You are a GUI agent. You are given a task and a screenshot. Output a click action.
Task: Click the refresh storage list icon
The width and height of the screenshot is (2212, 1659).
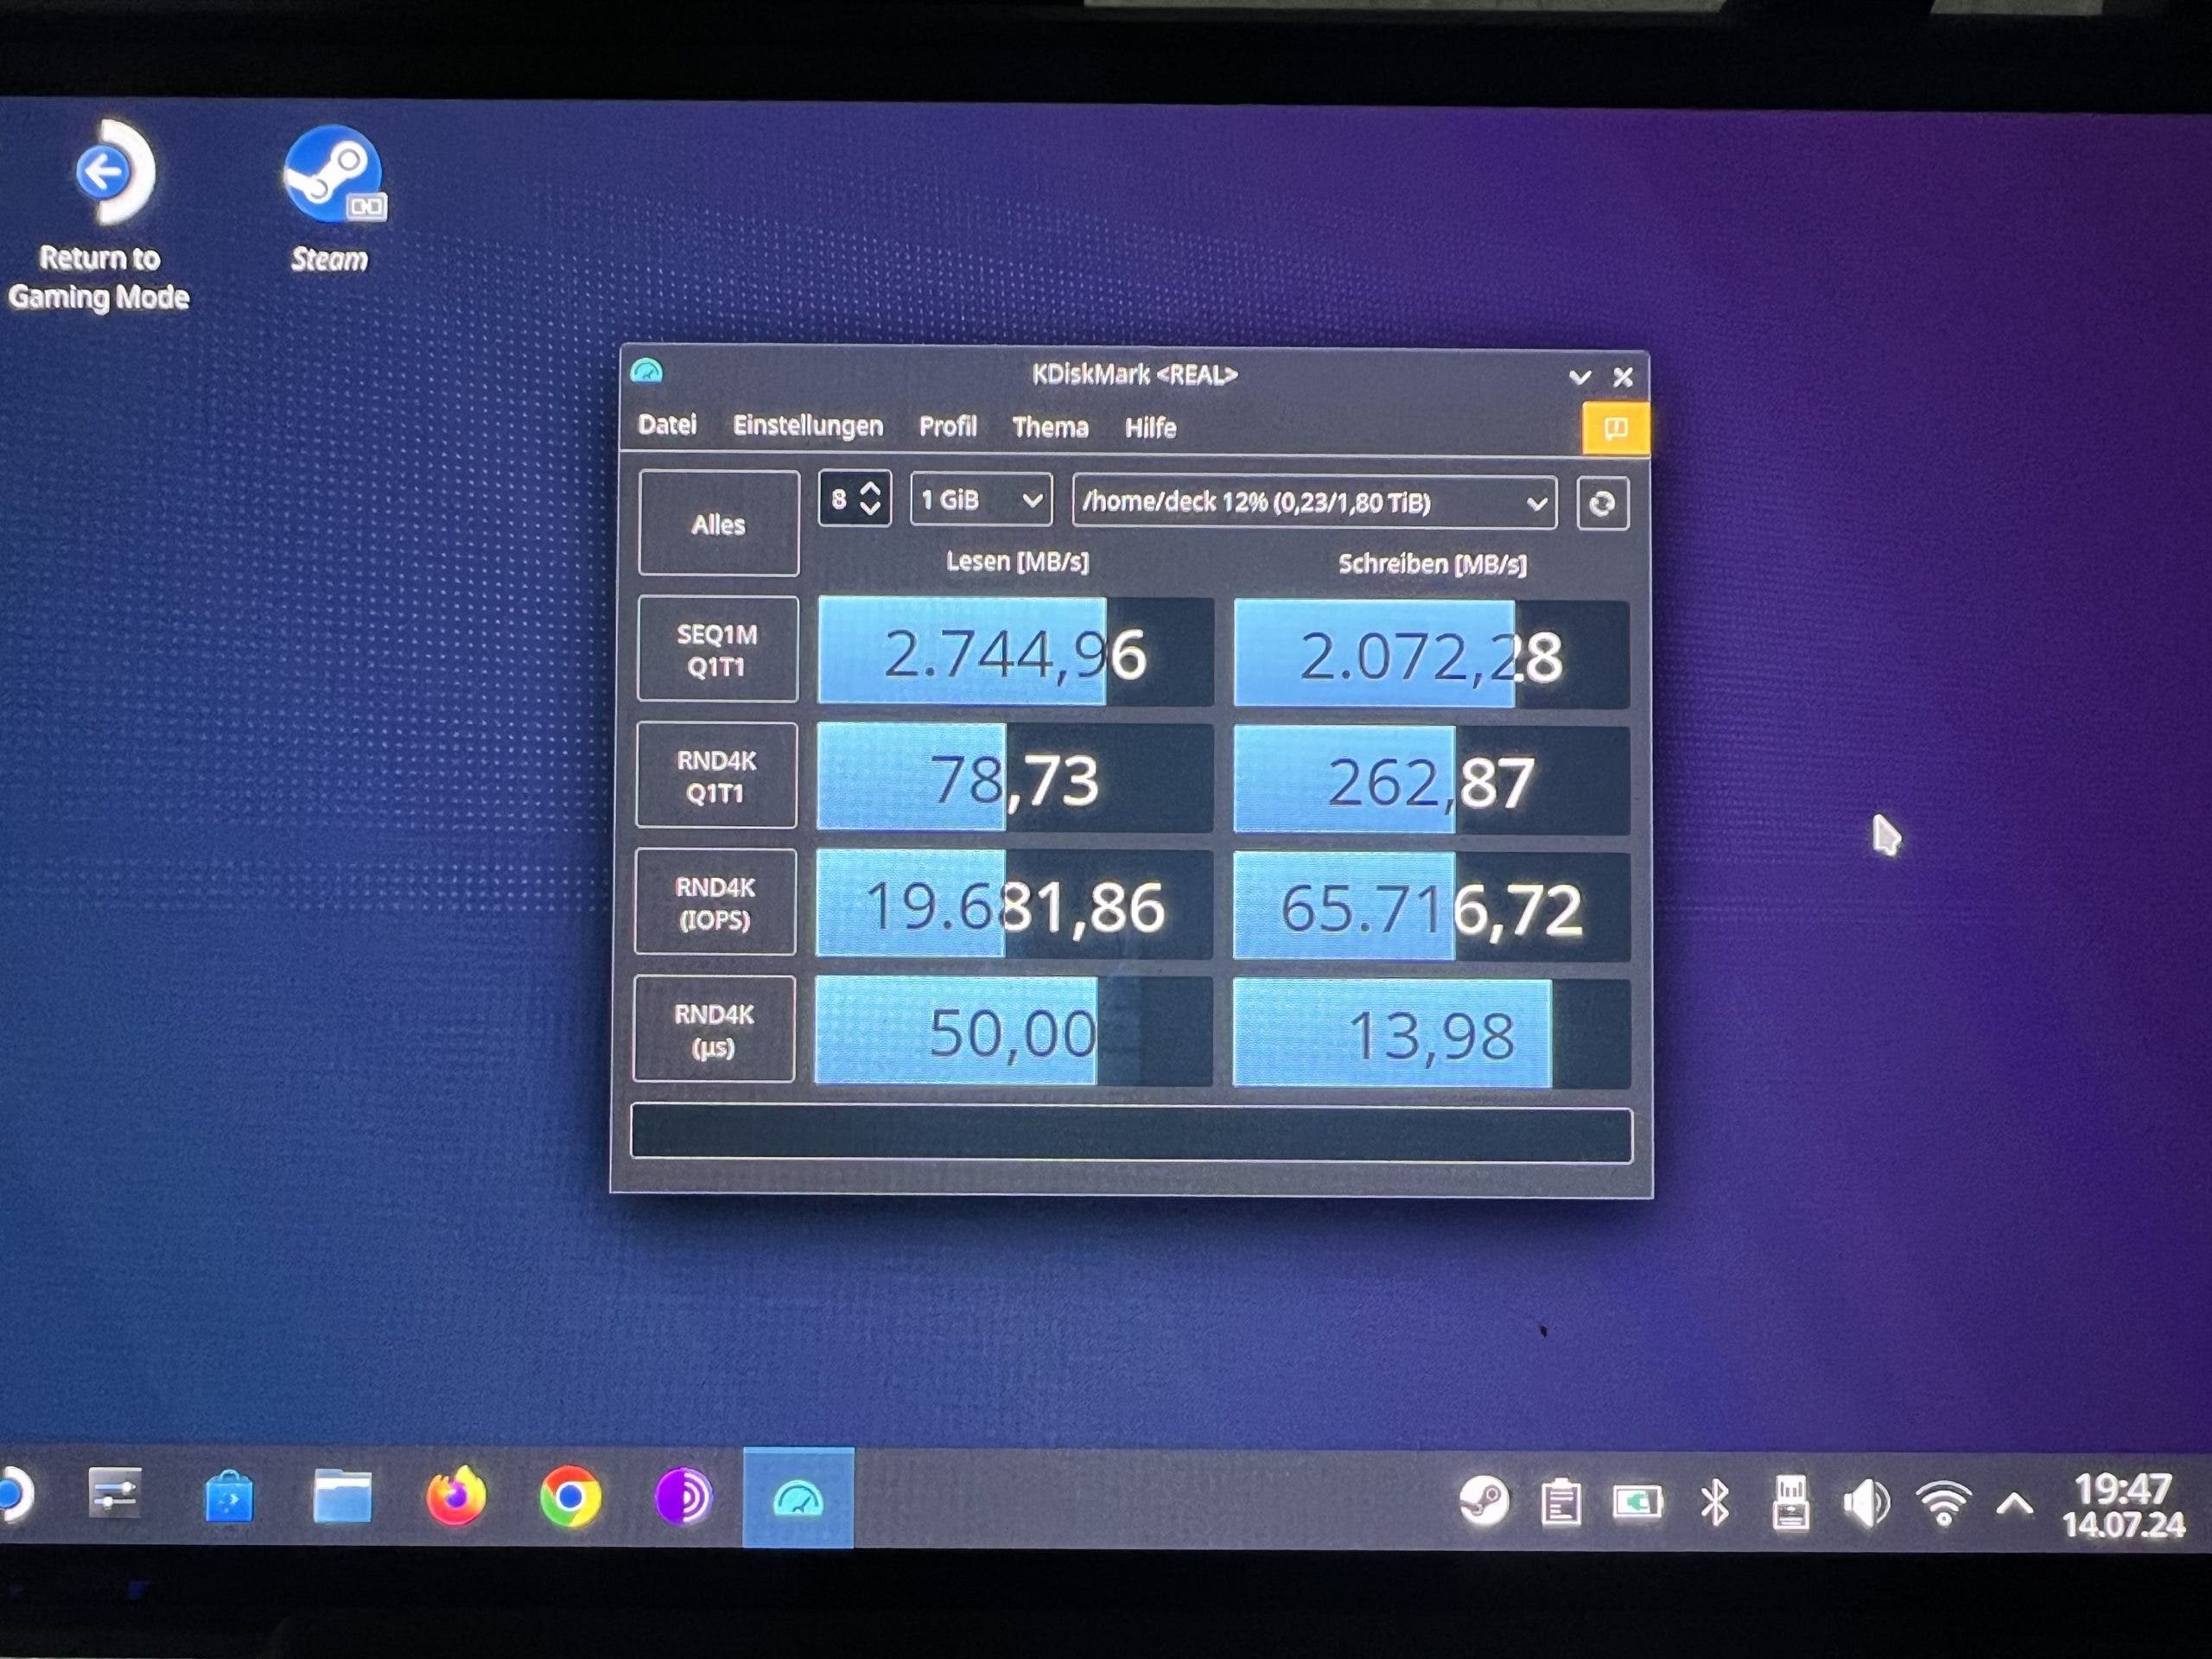pos(1601,503)
